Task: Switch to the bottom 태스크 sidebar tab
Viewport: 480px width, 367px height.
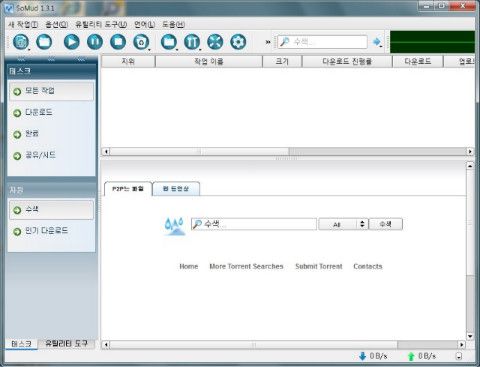Action: [21, 344]
